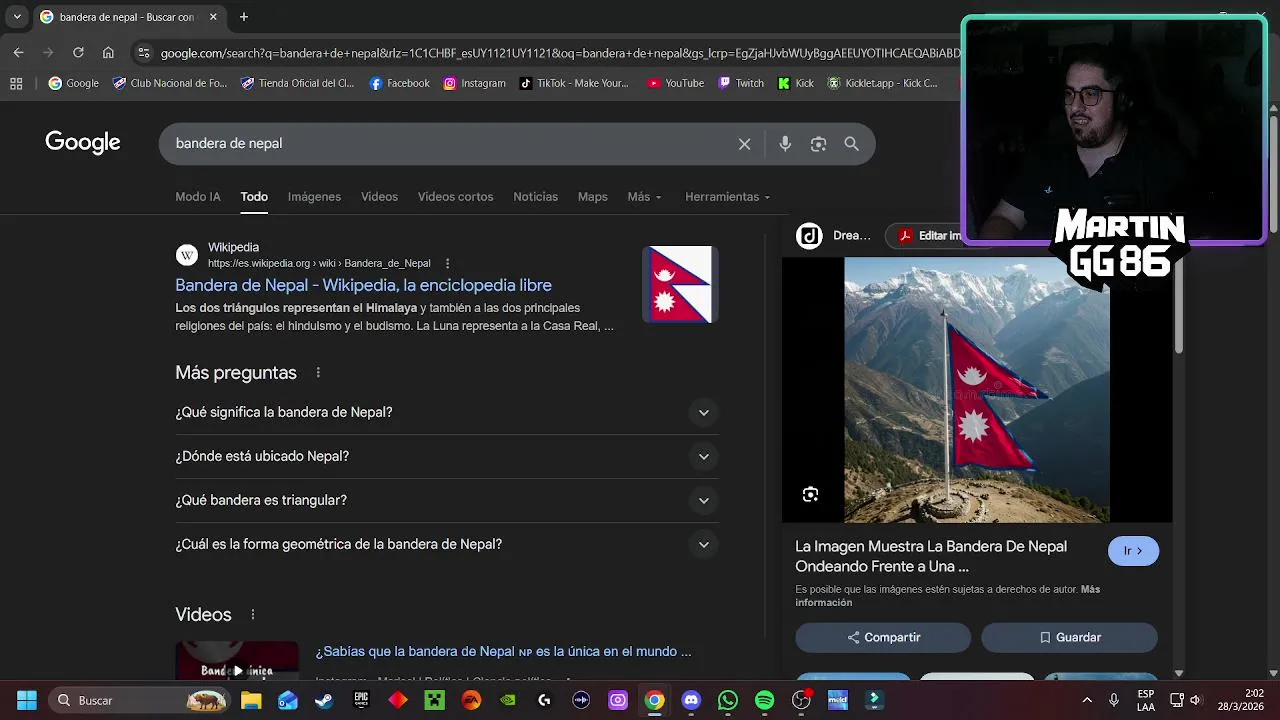
Task: Open Steam from the taskbar
Action: click(x=324, y=700)
